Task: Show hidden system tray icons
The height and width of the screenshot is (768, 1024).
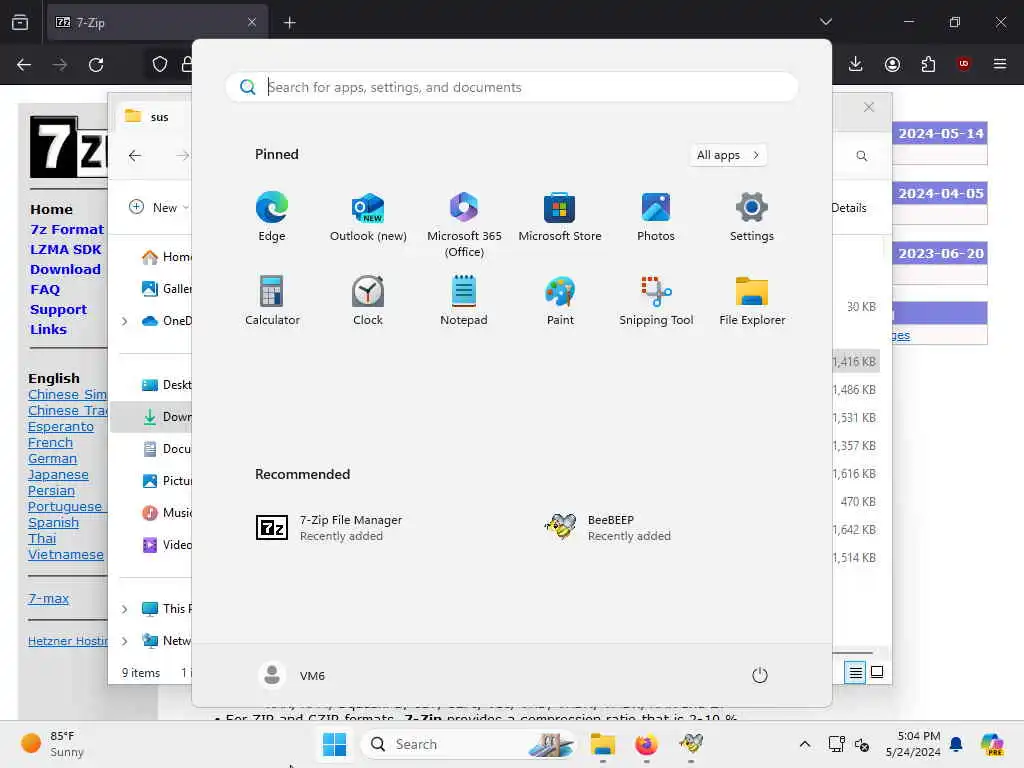Action: [x=805, y=744]
